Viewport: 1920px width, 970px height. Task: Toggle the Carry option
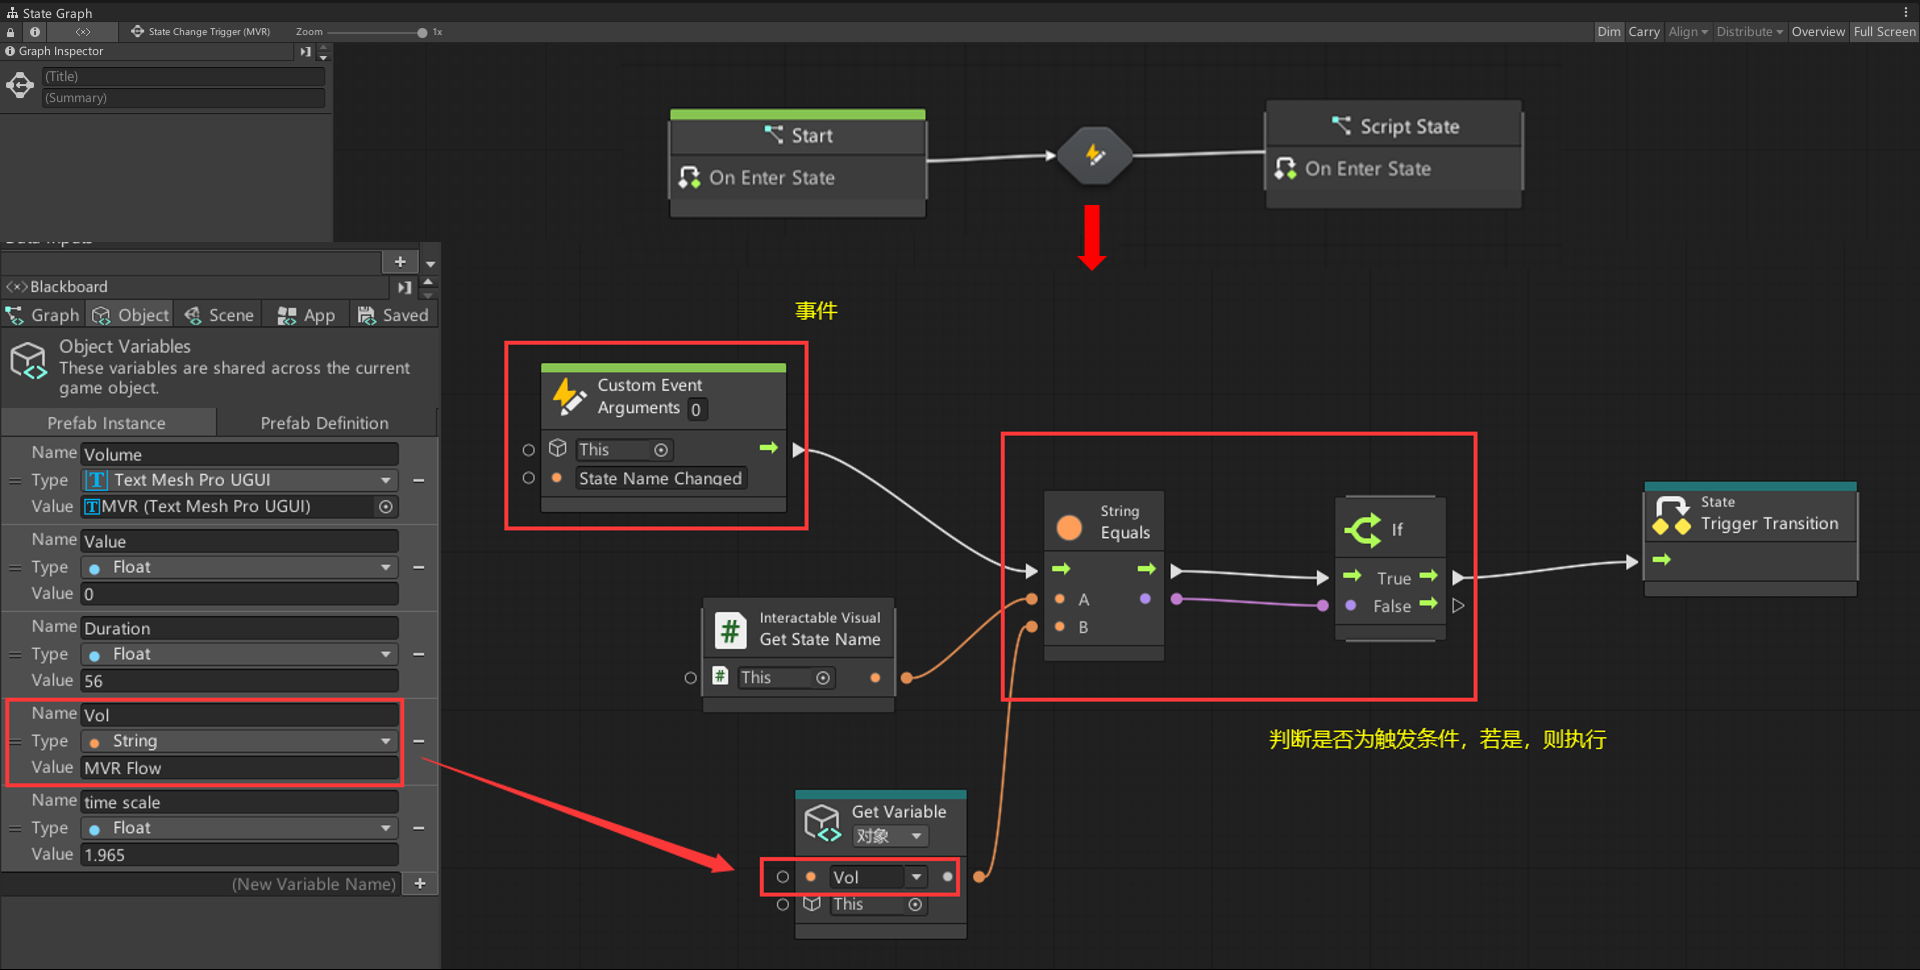[x=1643, y=32]
